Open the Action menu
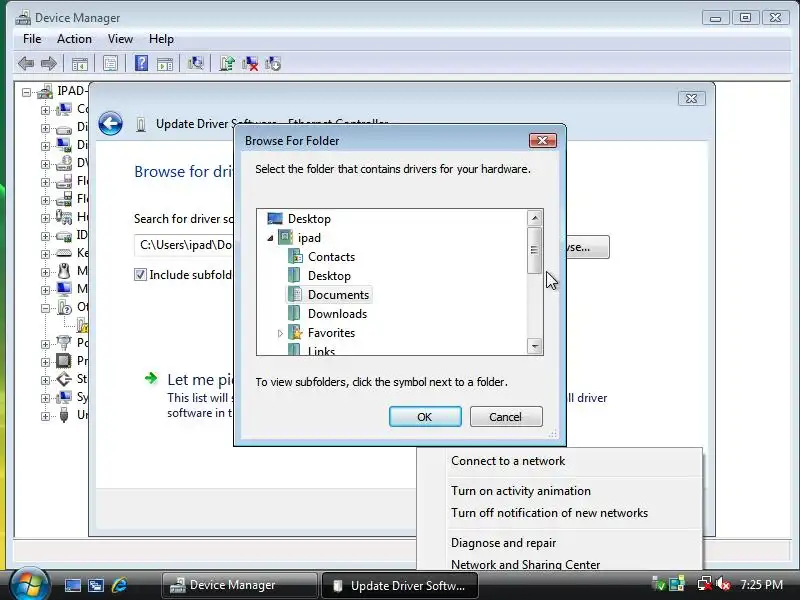This screenshot has height=600, width=800. coord(74,39)
